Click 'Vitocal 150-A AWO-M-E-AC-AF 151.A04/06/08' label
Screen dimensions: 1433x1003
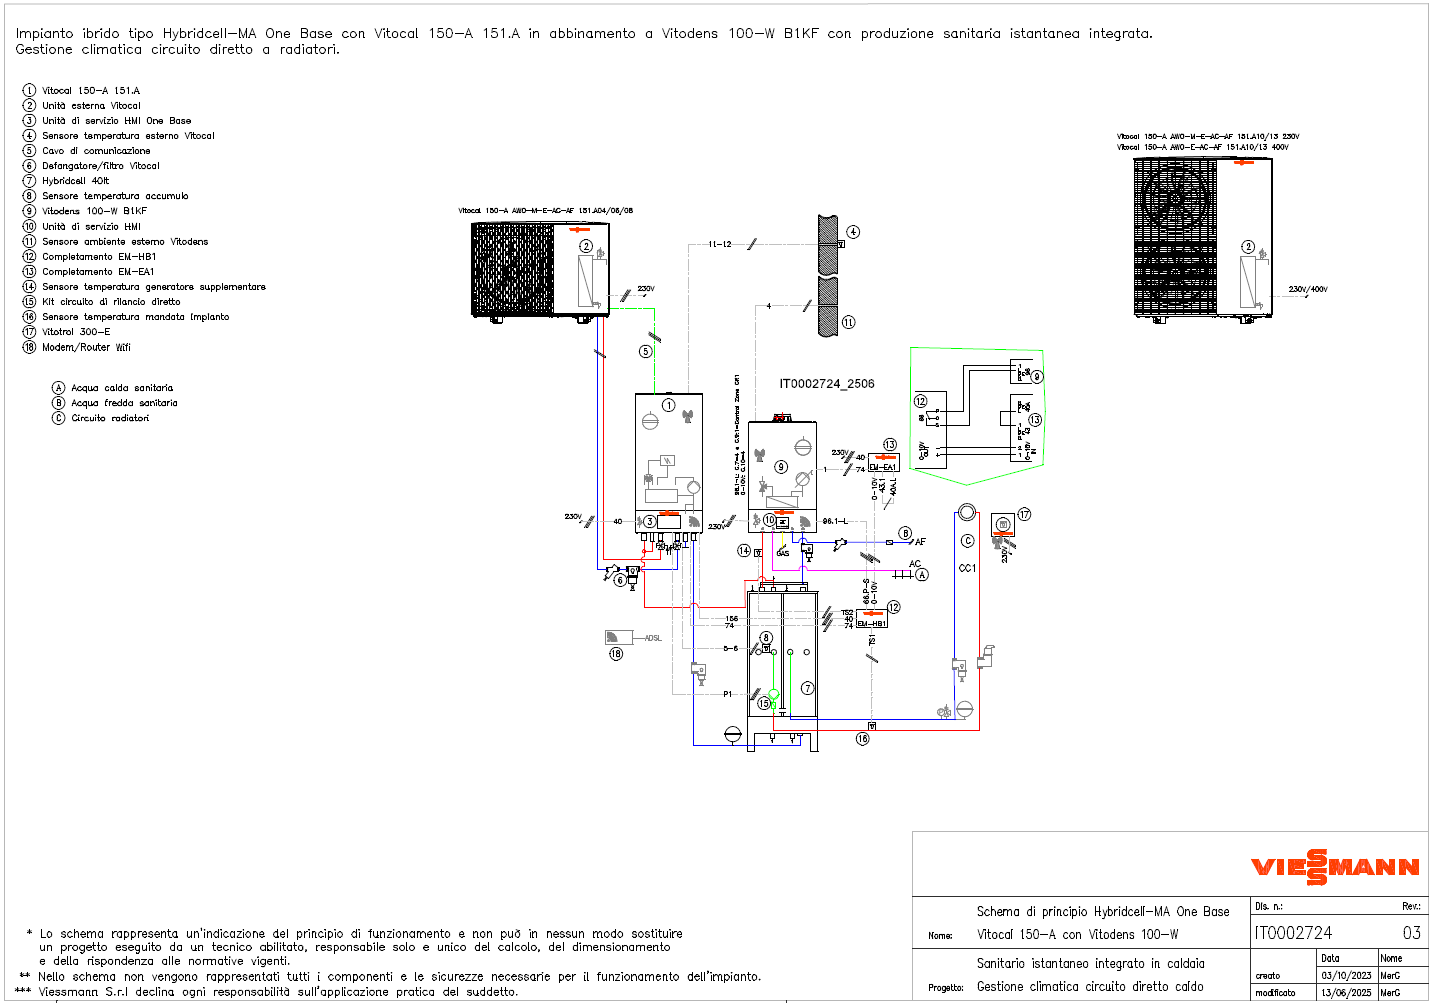tap(545, 211)
